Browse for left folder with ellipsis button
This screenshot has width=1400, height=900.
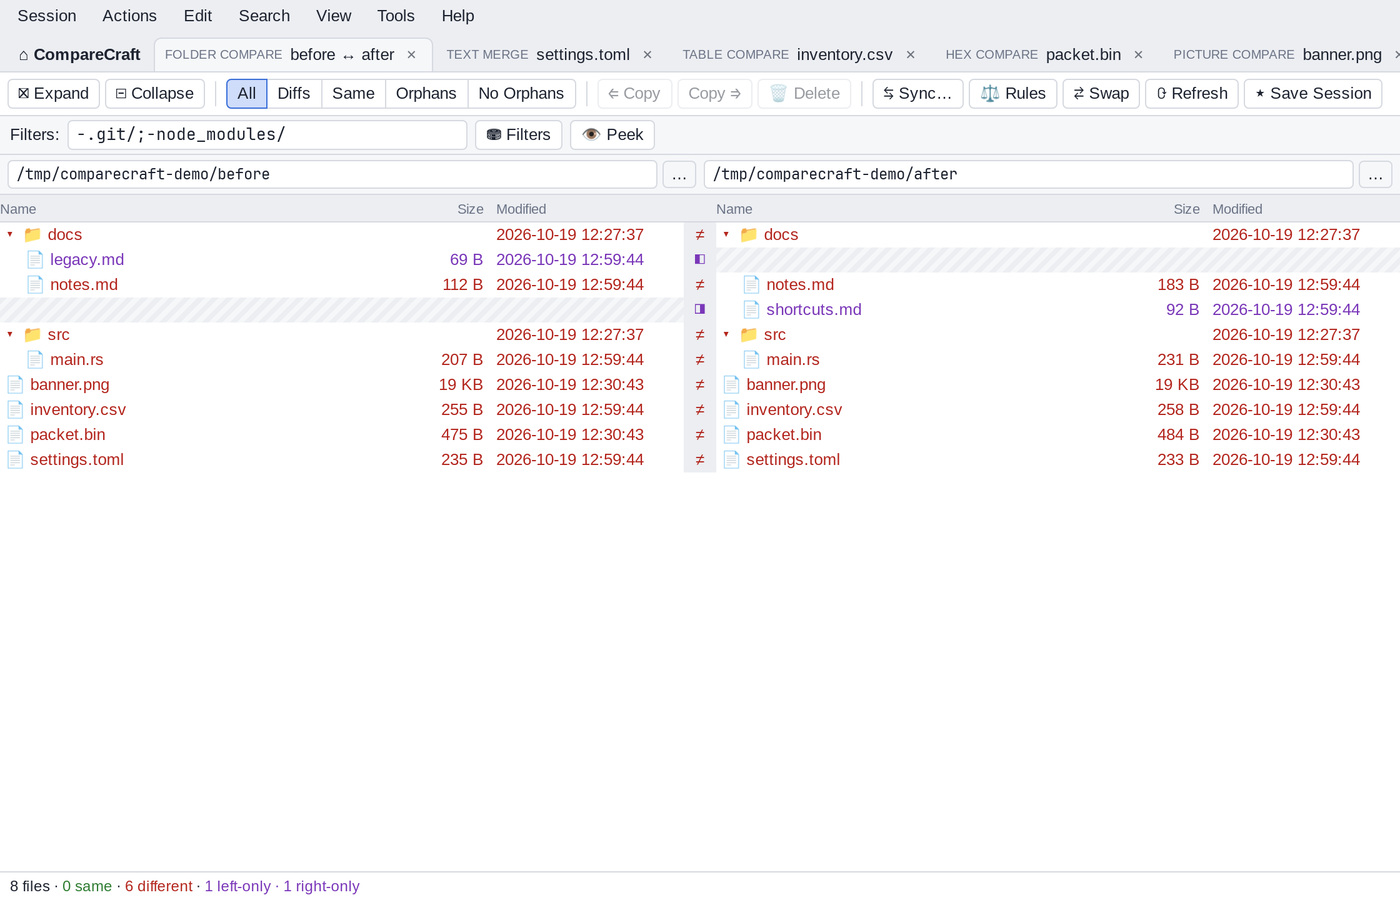(679, 174)
